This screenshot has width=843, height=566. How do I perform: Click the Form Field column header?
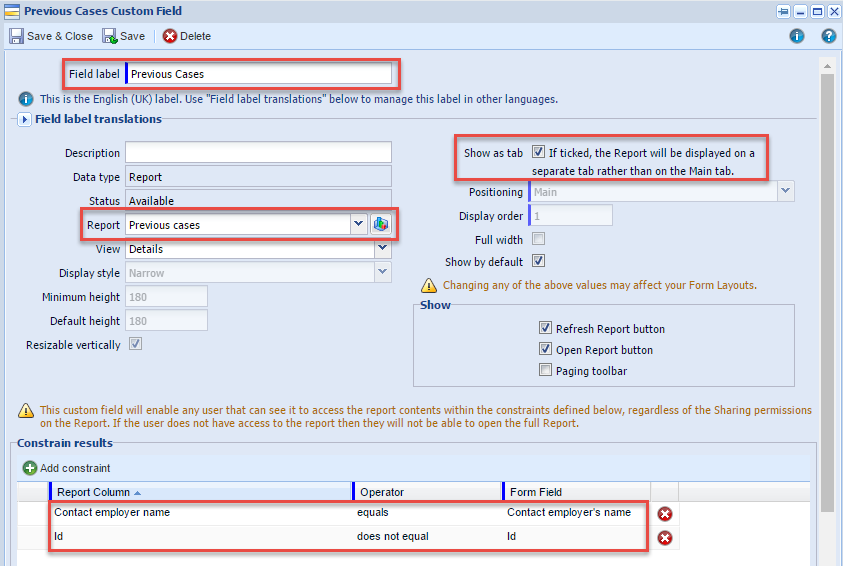tap(576, 492)
